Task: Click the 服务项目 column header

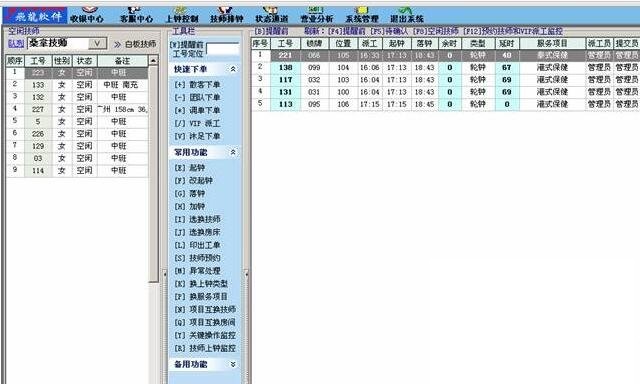Action: tap(552, 43)
